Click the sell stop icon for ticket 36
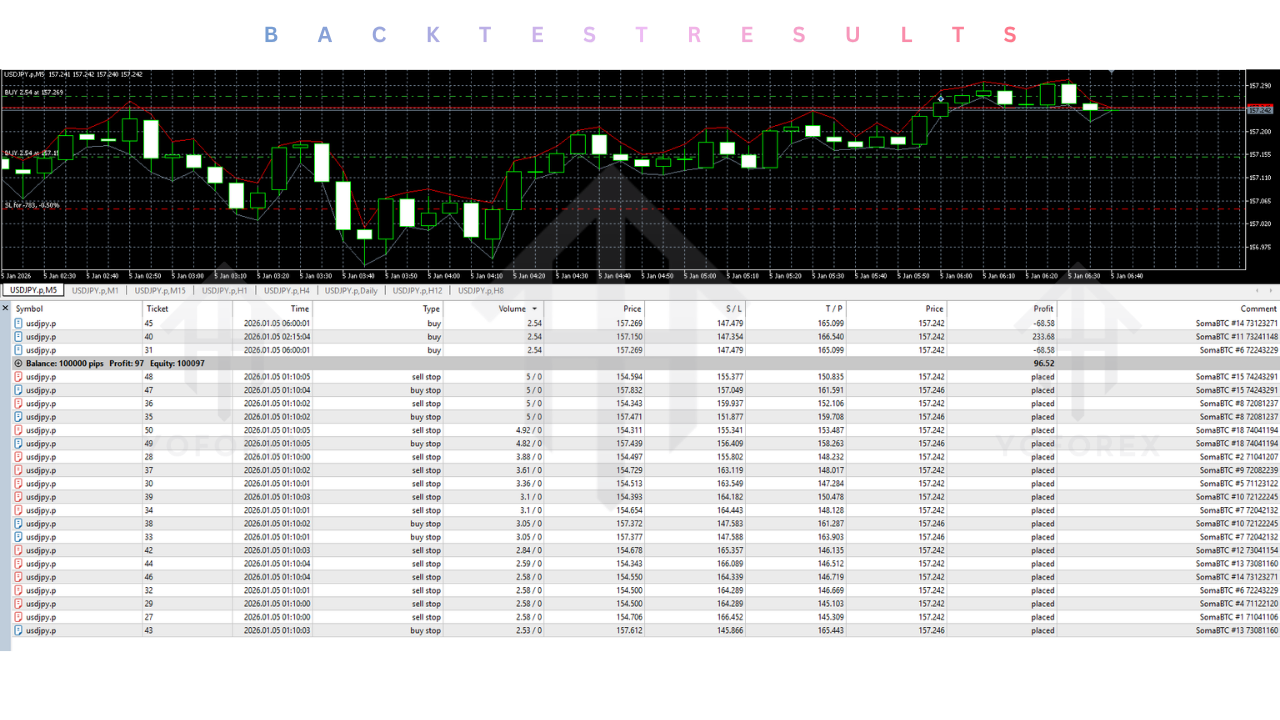Screen dimensions: 1280x720 coord(19,403)
